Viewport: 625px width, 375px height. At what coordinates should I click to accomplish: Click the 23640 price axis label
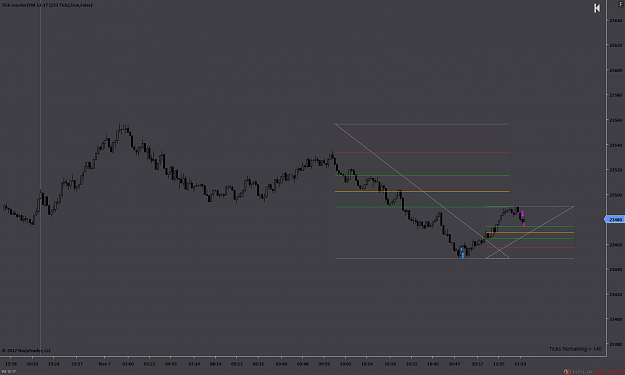[x=615, y=20]
